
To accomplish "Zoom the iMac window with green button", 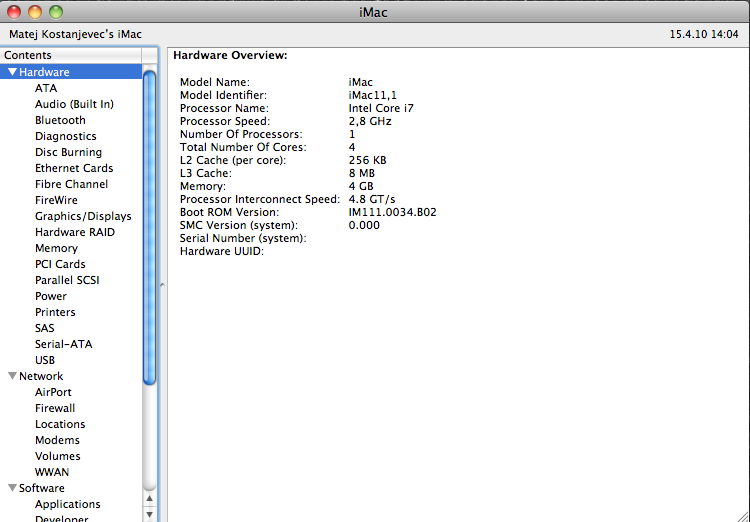I will tap(56, 12).
